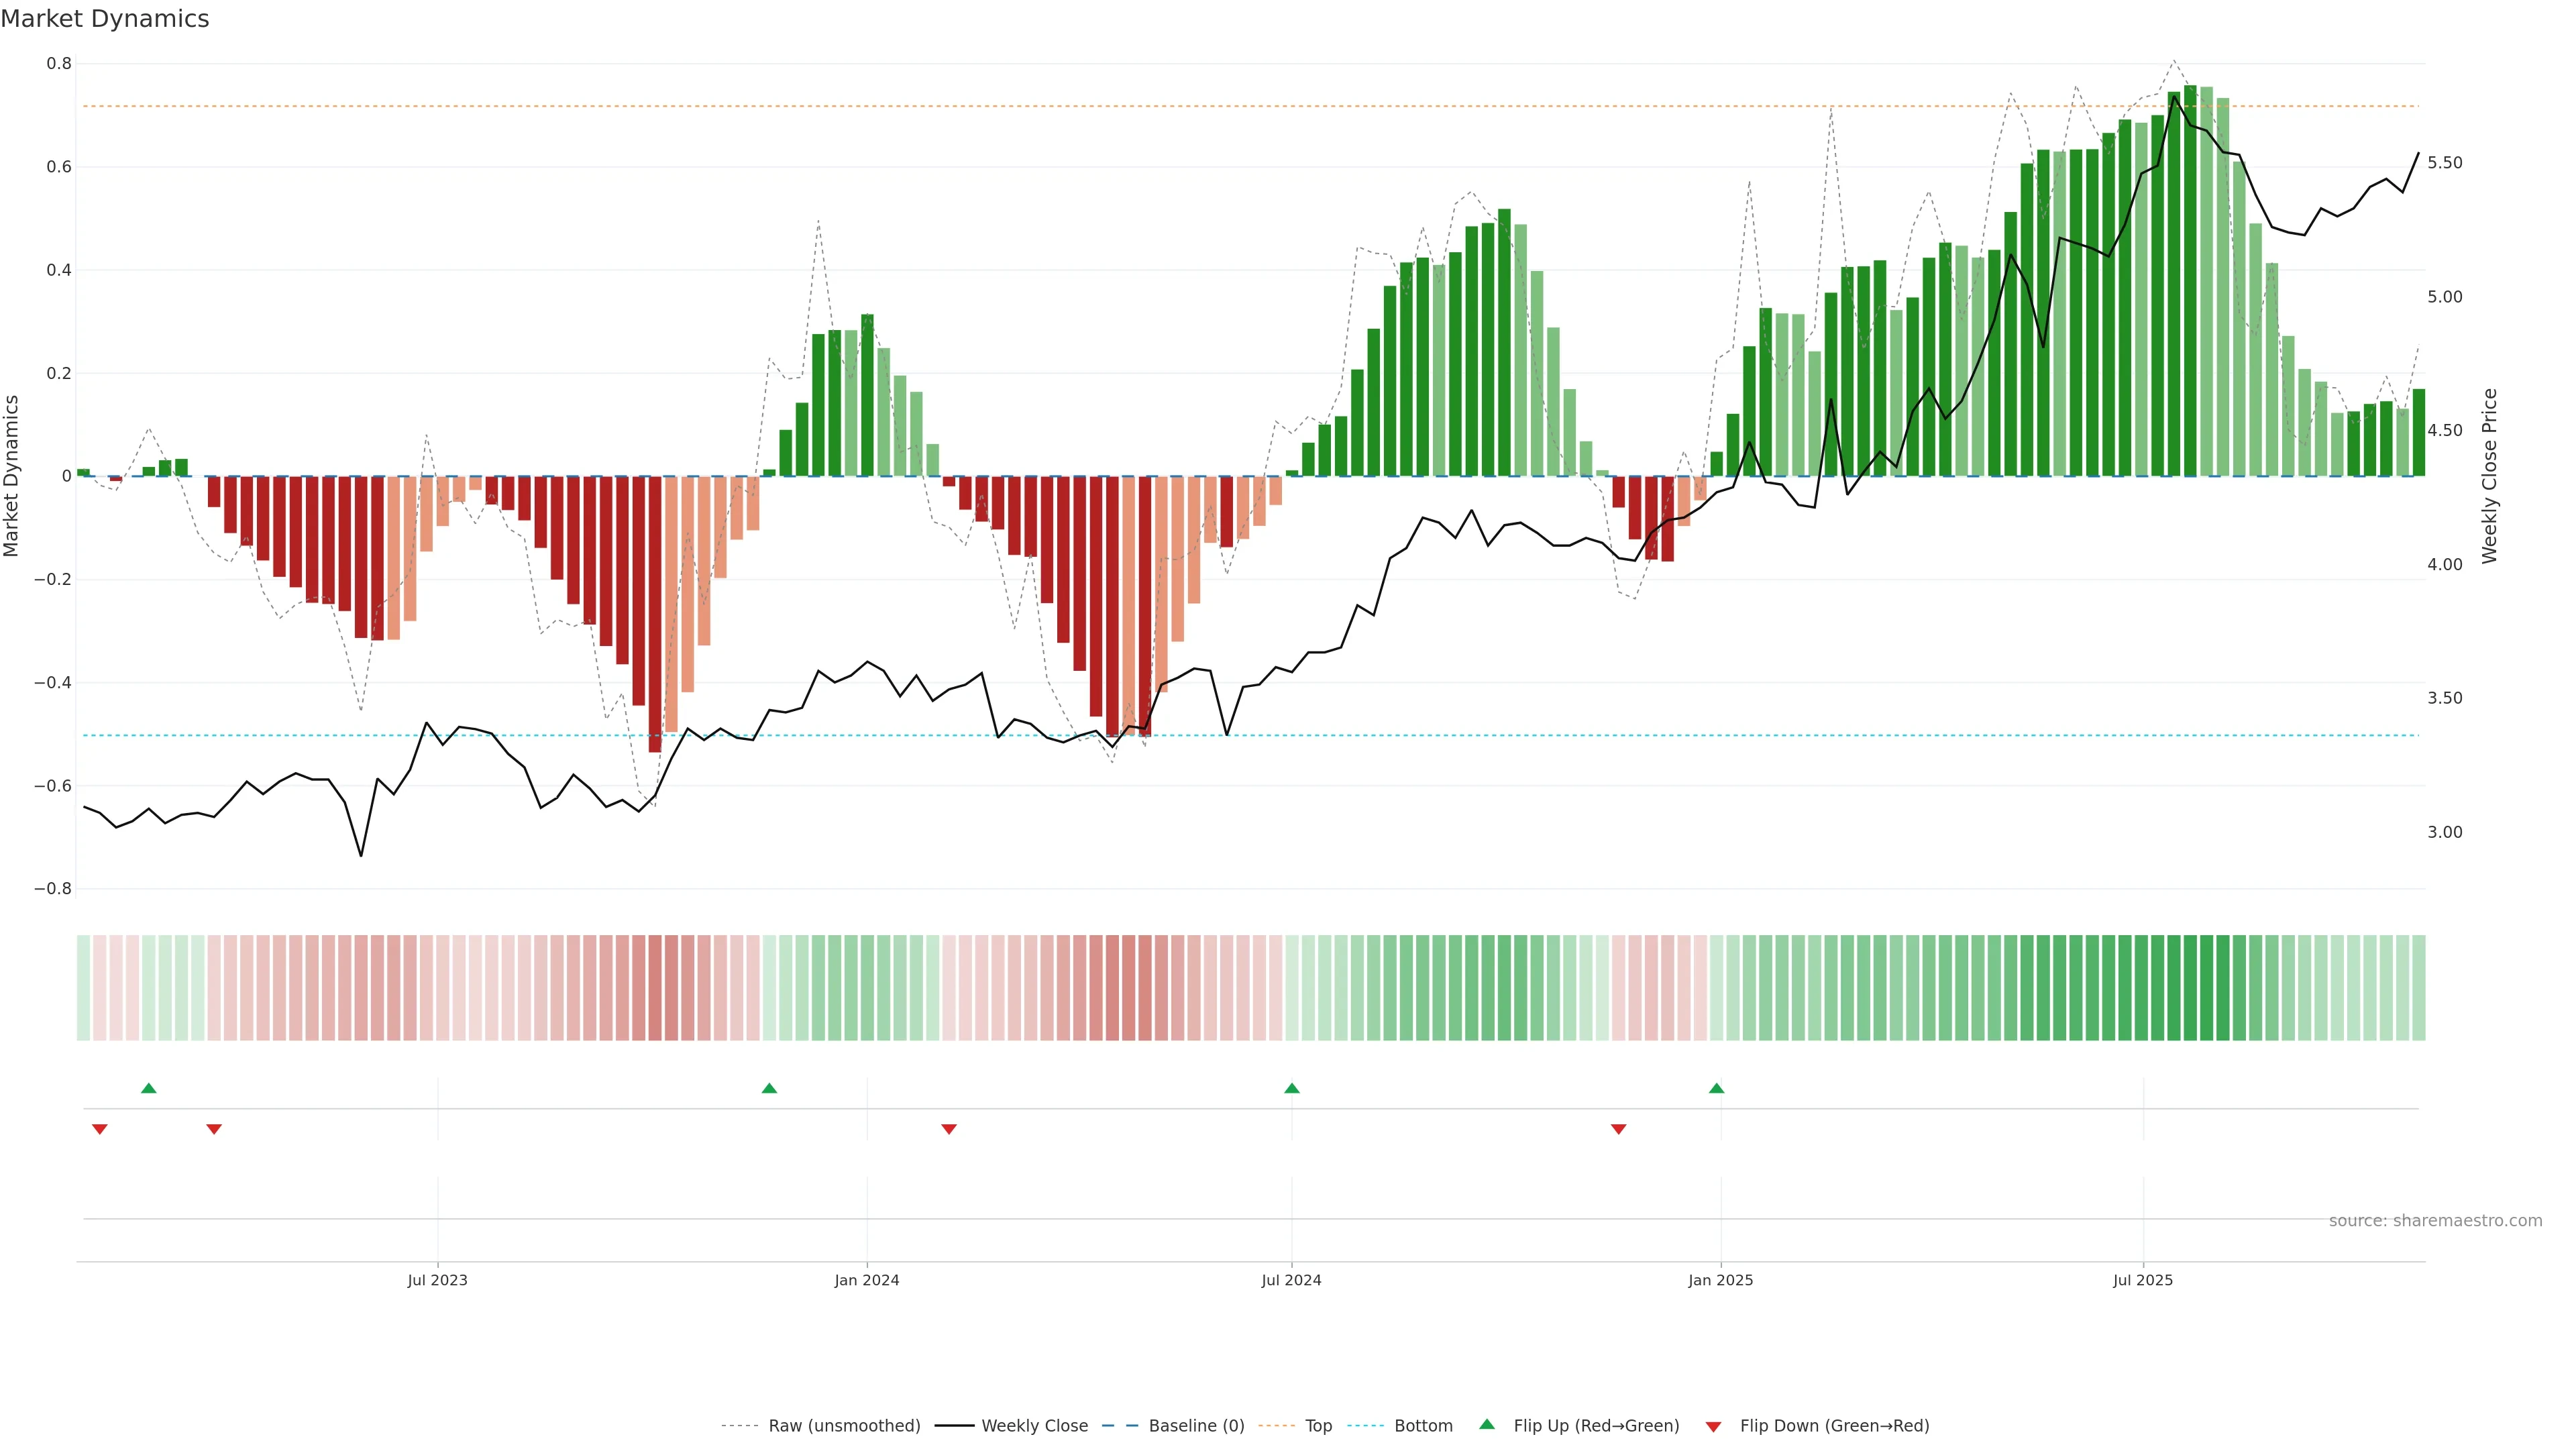Click the Flip Down (Green→Red) legend label
Image resolution: width=2576 pixels, height=1449 pixels.
click(x=1834, y=1426)
